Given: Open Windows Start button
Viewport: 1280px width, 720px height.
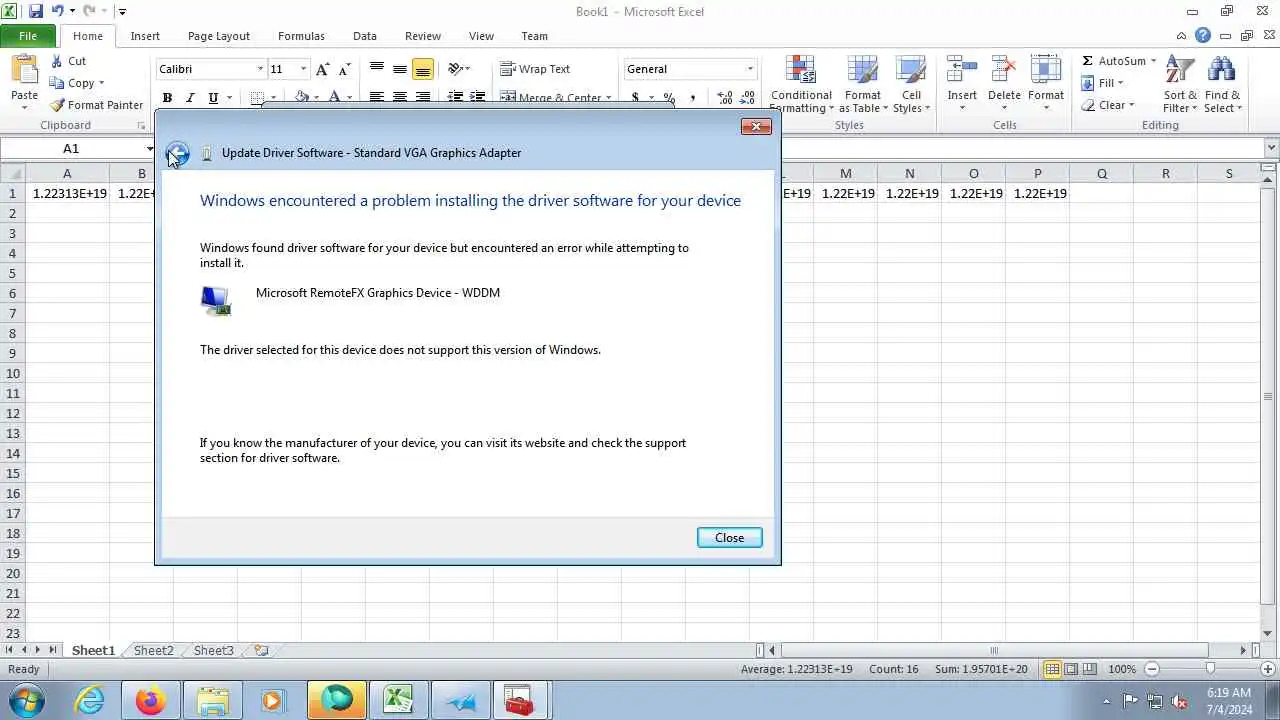Looking at the screenshot, I should pos(25,700).
